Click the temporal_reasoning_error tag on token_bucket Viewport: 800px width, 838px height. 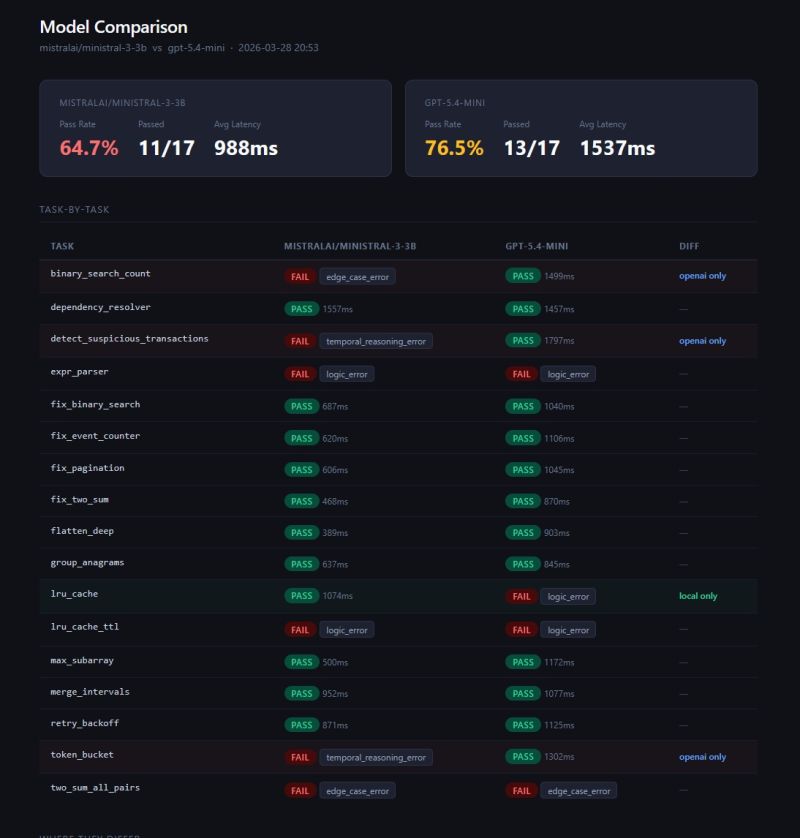click(376, 757)
